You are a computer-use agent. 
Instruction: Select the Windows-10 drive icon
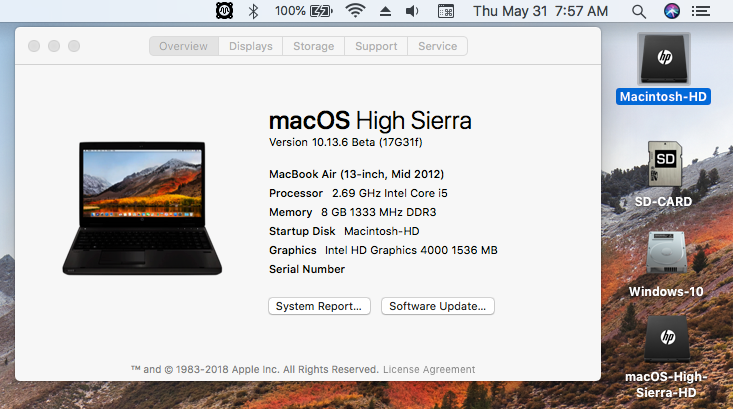tap(666, 253)
